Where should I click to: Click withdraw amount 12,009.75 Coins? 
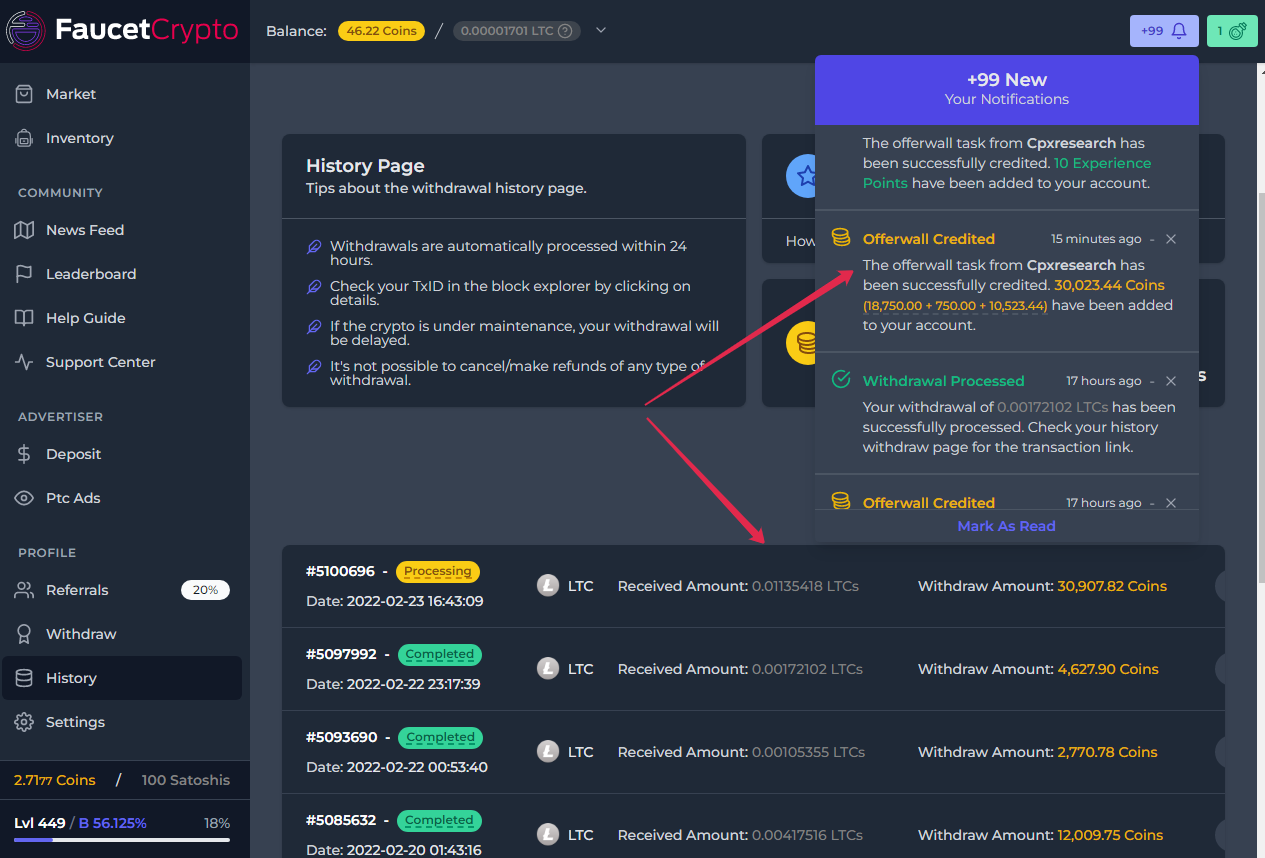coord(1110,835)
